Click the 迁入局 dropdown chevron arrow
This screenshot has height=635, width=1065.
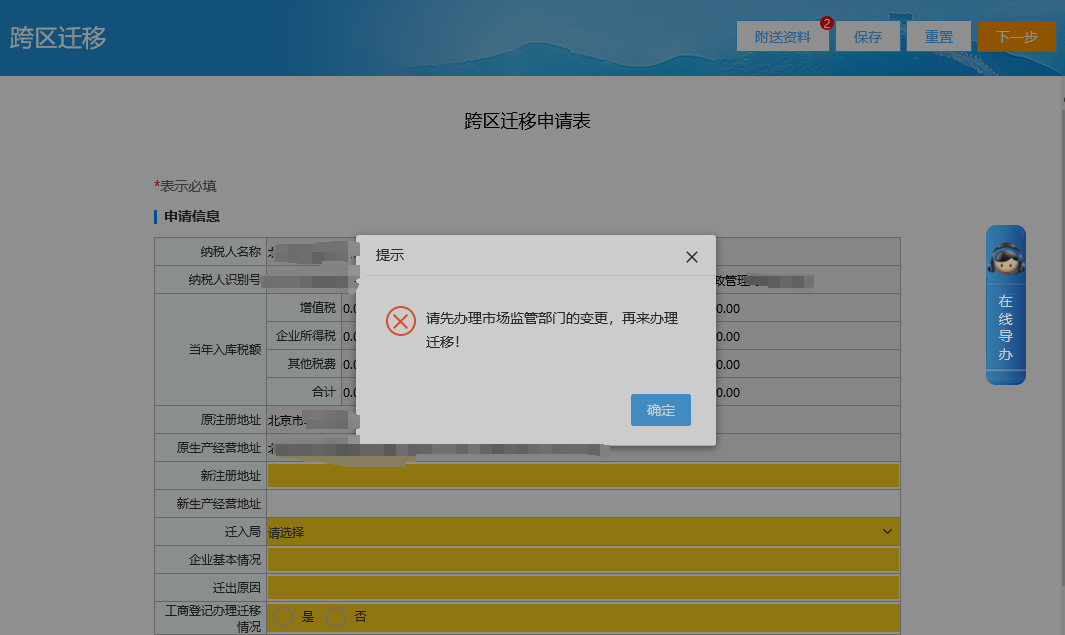pos(887,531)
